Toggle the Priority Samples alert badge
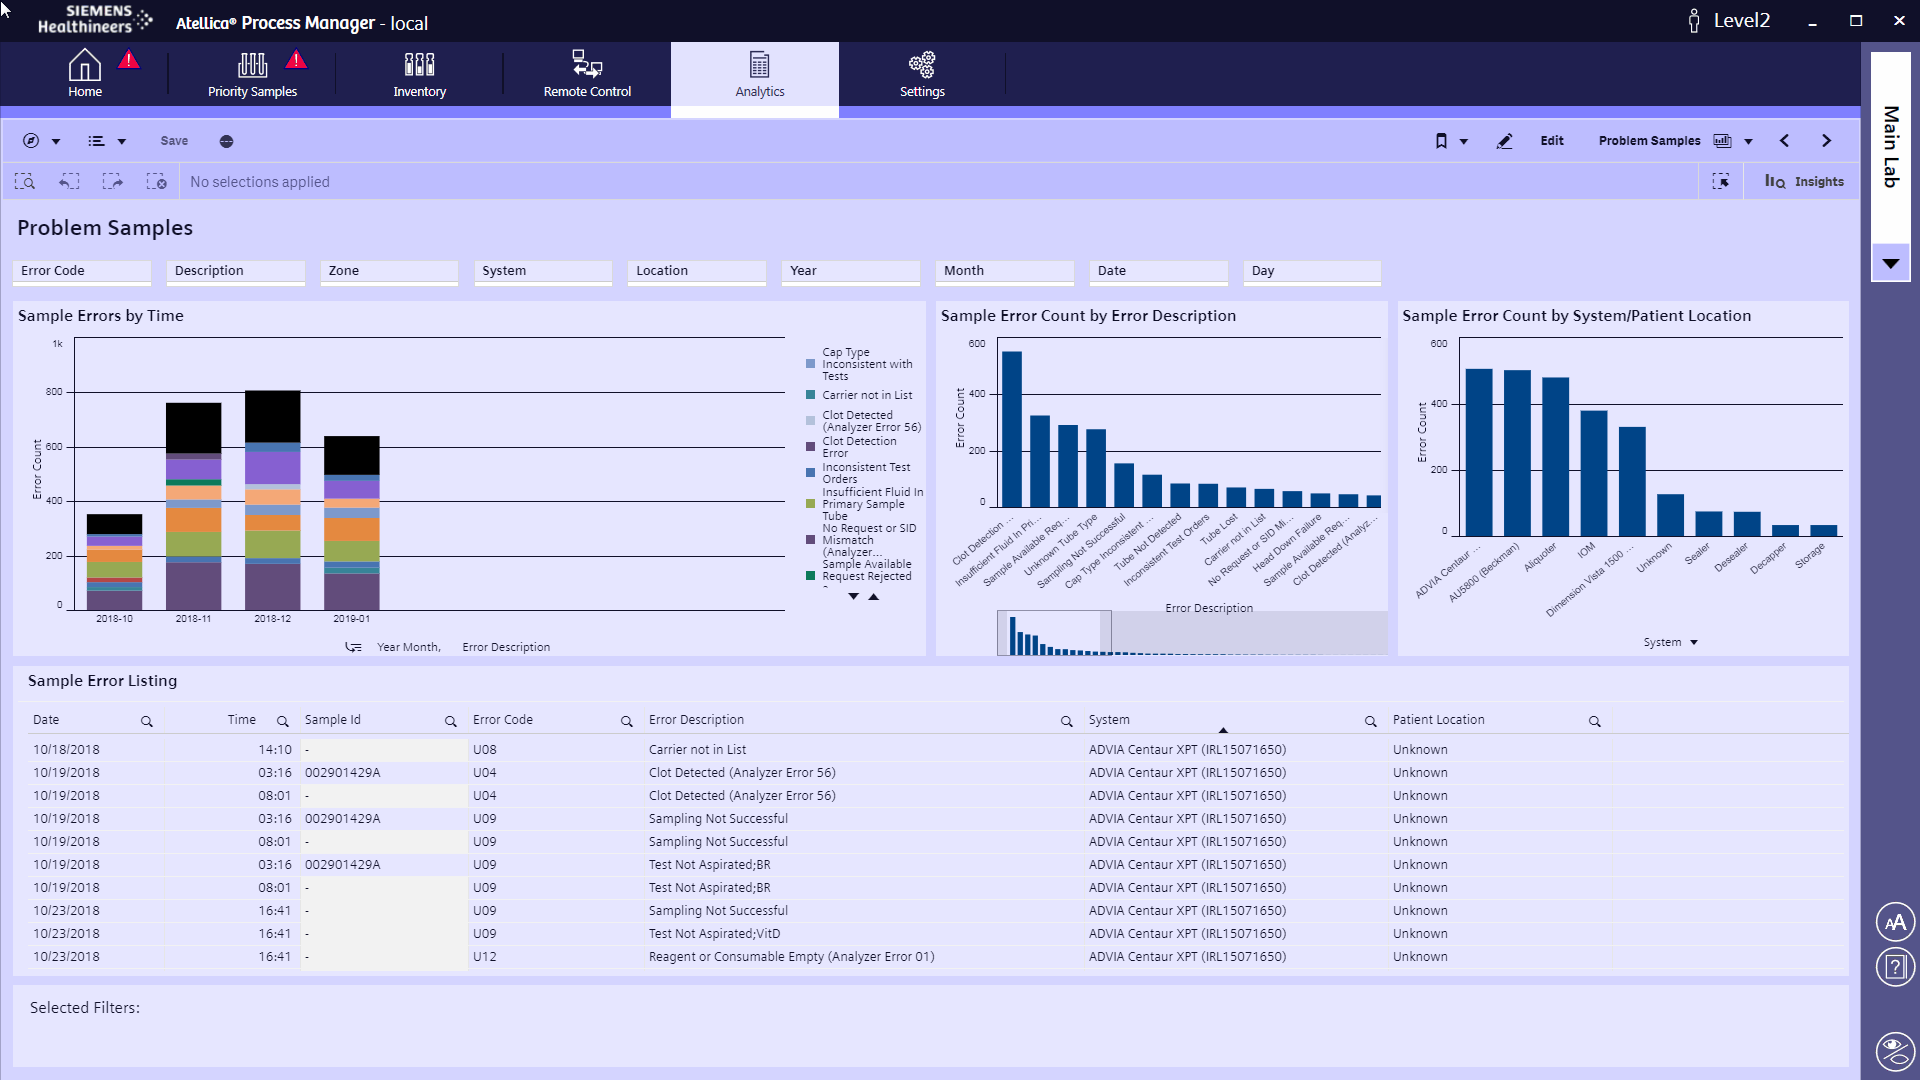Image resolution: width=1920 pixels, height=1080 pixels. click(x=297, y=60)
